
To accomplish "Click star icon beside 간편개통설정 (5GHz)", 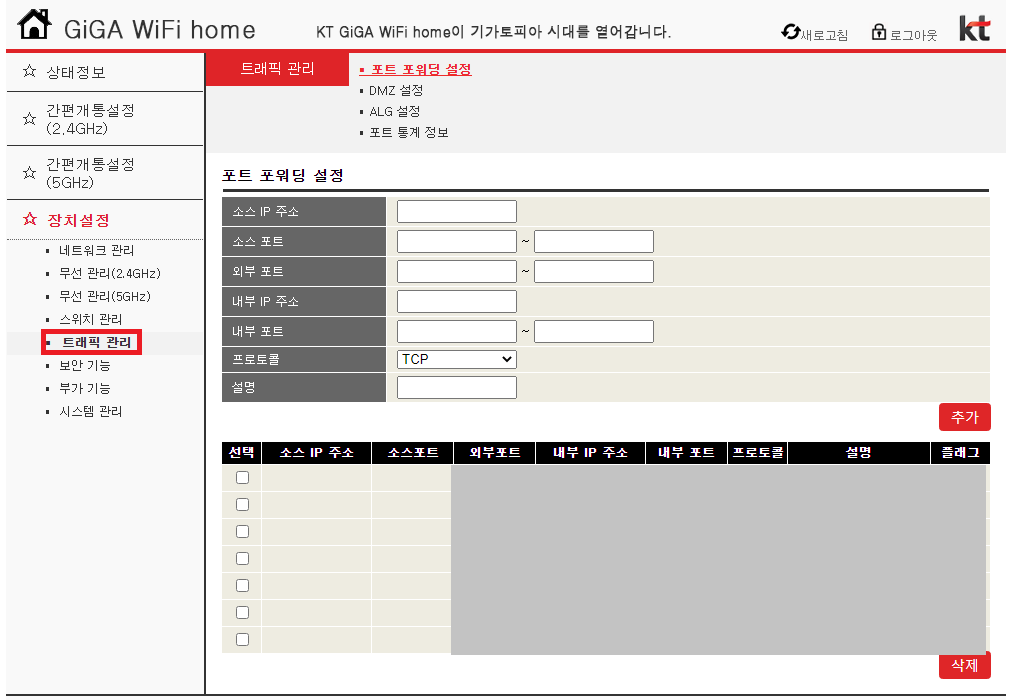I will (x=30, y=173).
